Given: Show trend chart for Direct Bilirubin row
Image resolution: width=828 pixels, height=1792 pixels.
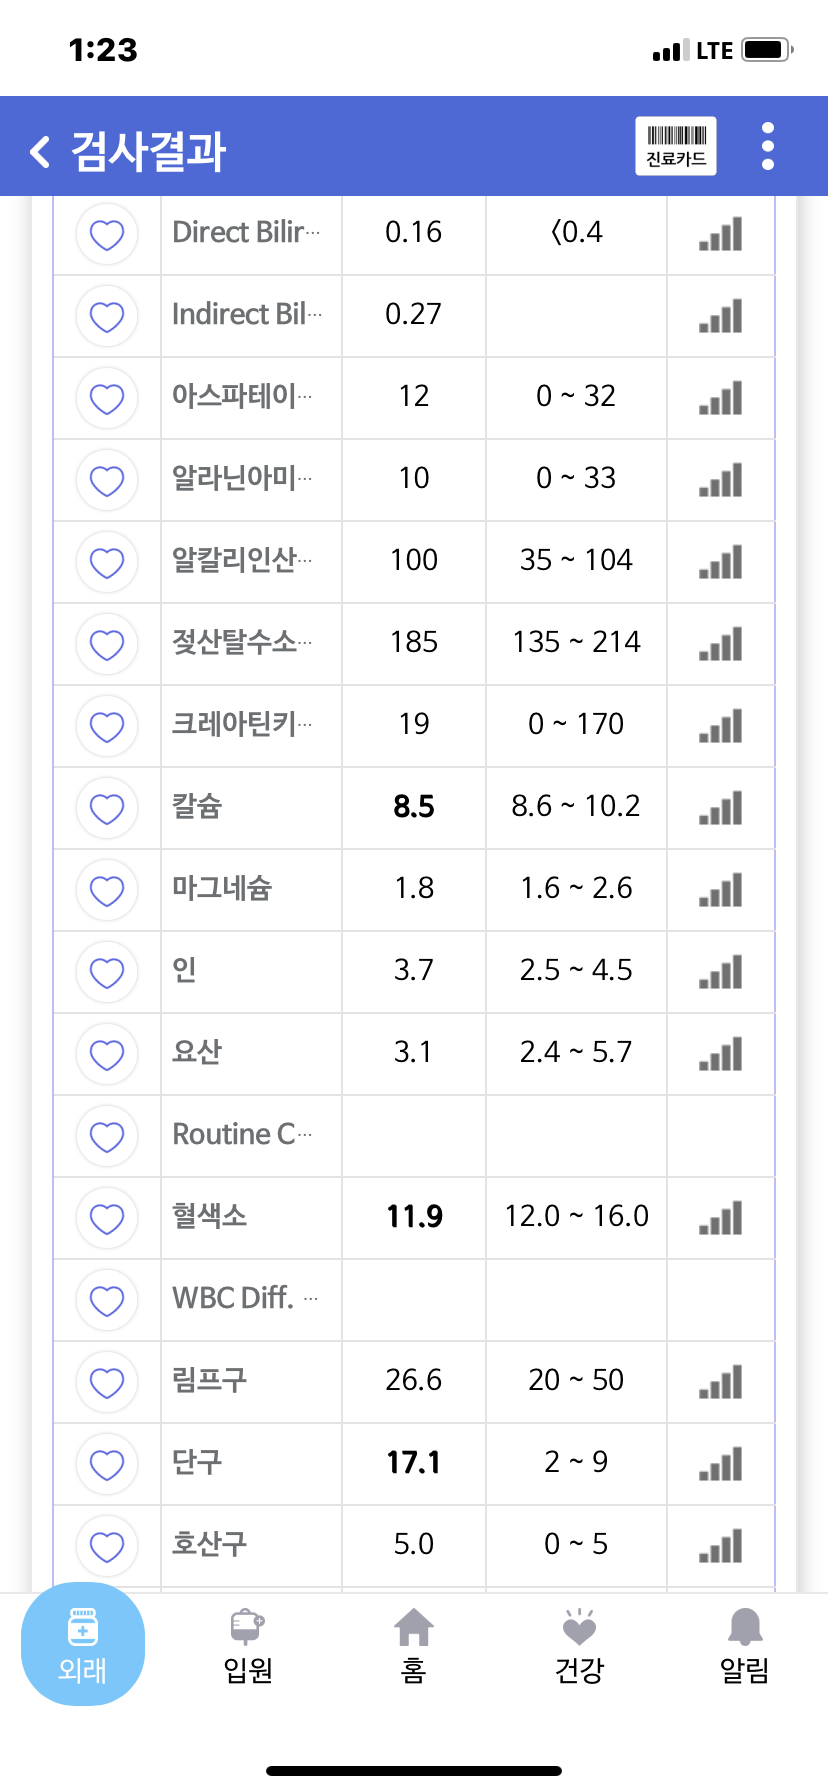Looking at the screenshot, I should [x=721, y=234].
